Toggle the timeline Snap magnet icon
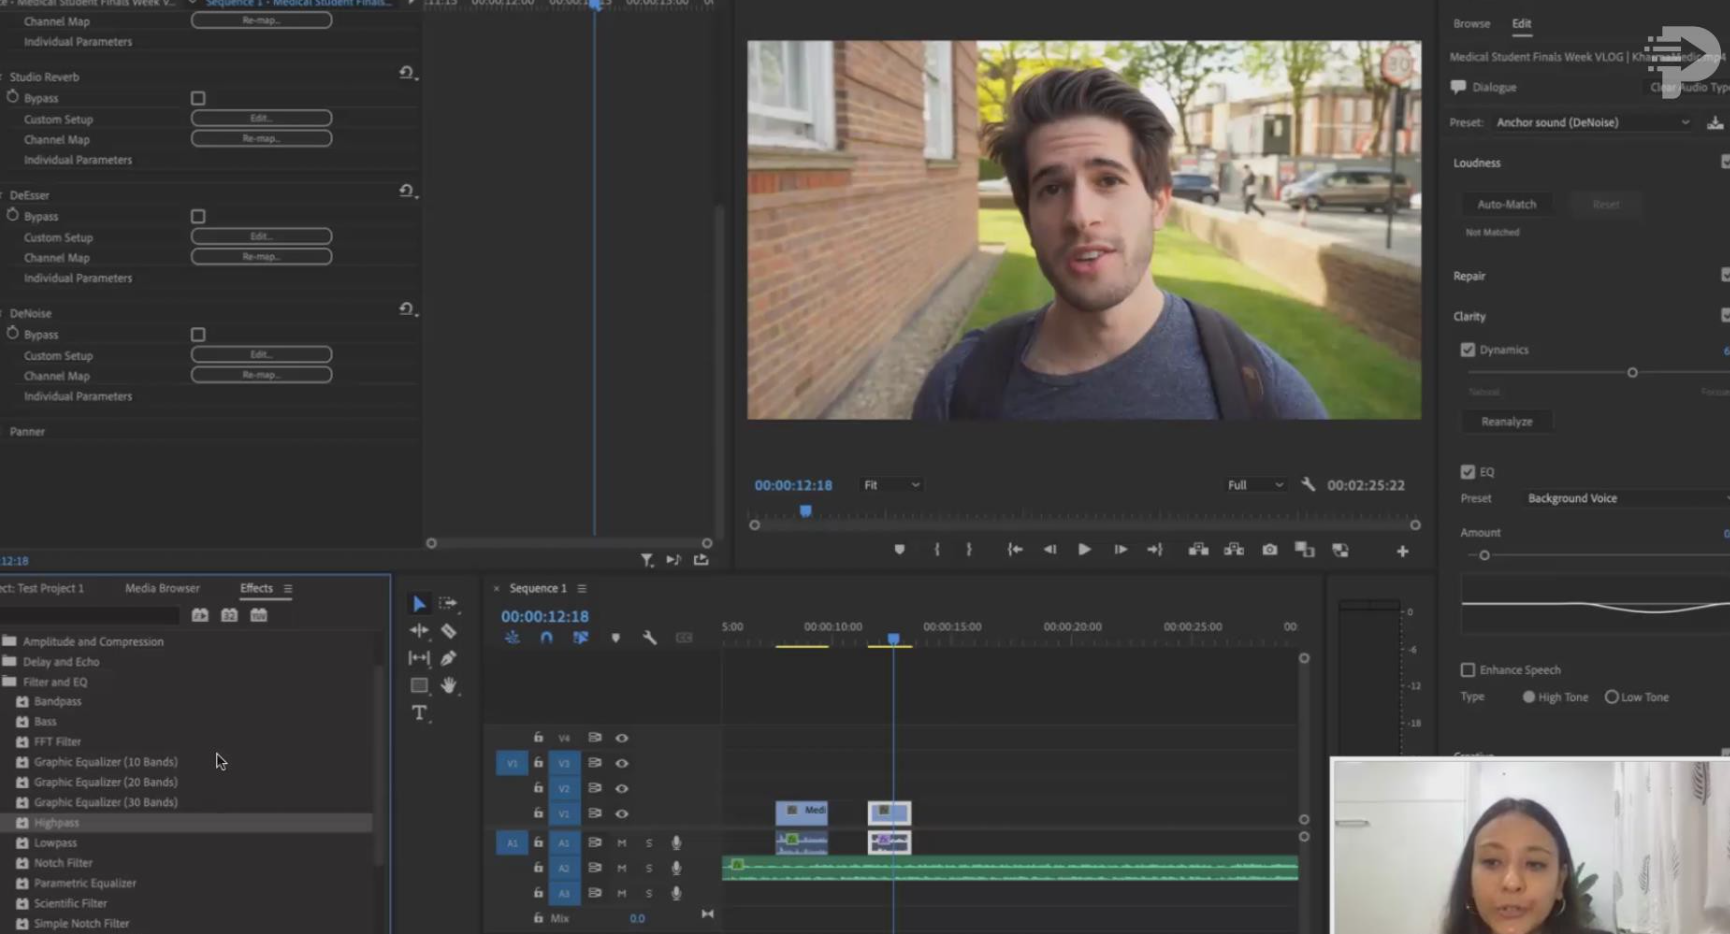 click(x=546, y=638)
